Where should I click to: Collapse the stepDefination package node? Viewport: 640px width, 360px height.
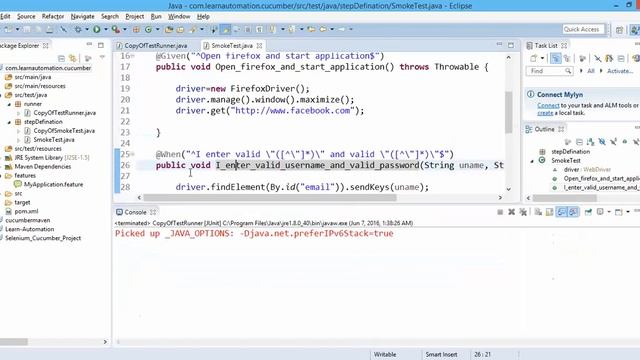(9, 122)
